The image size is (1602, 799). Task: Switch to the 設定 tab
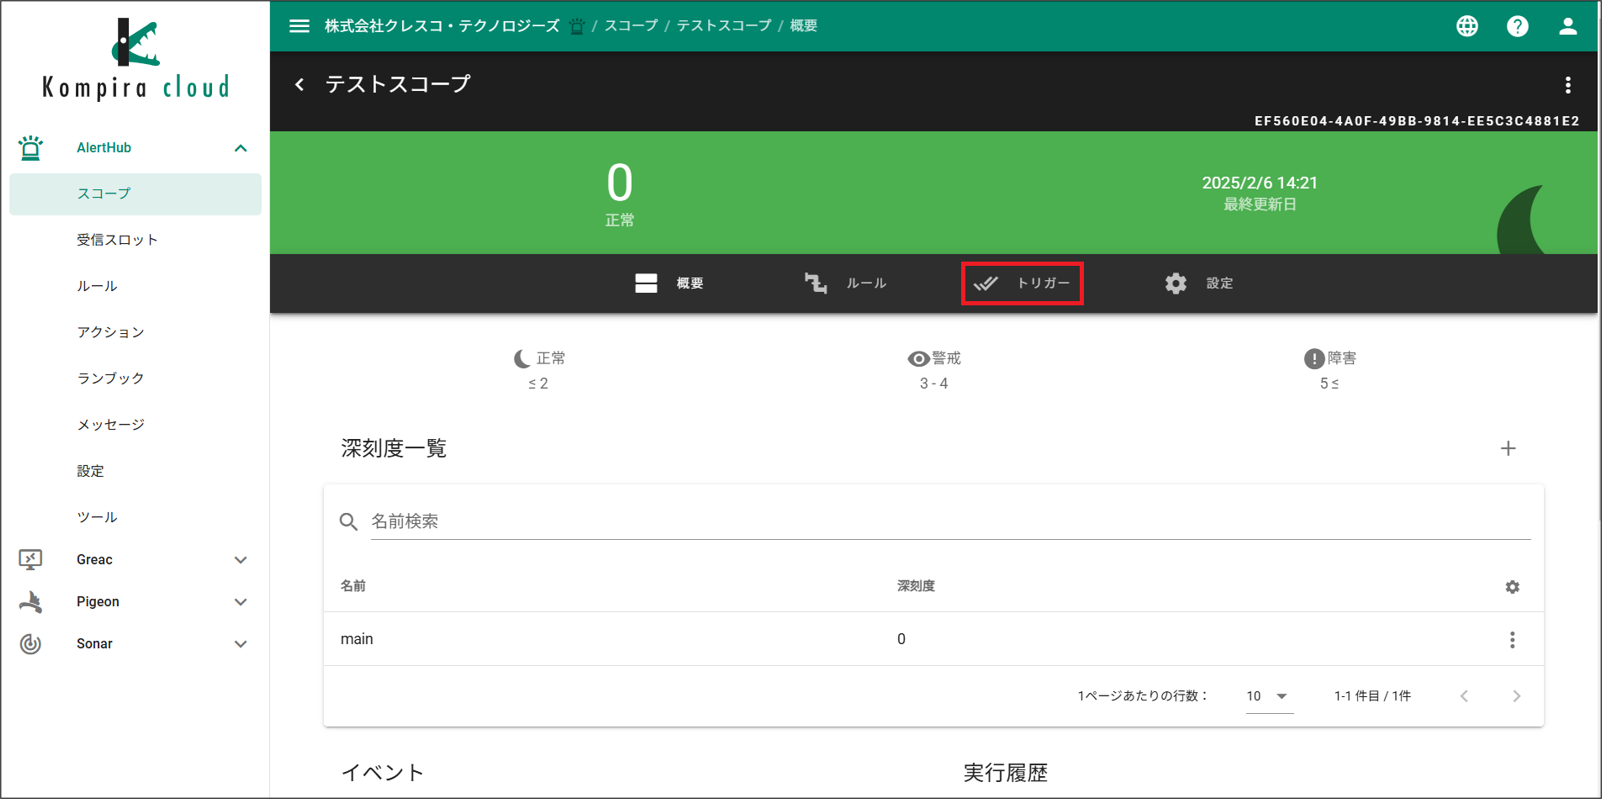point(1199,283)
